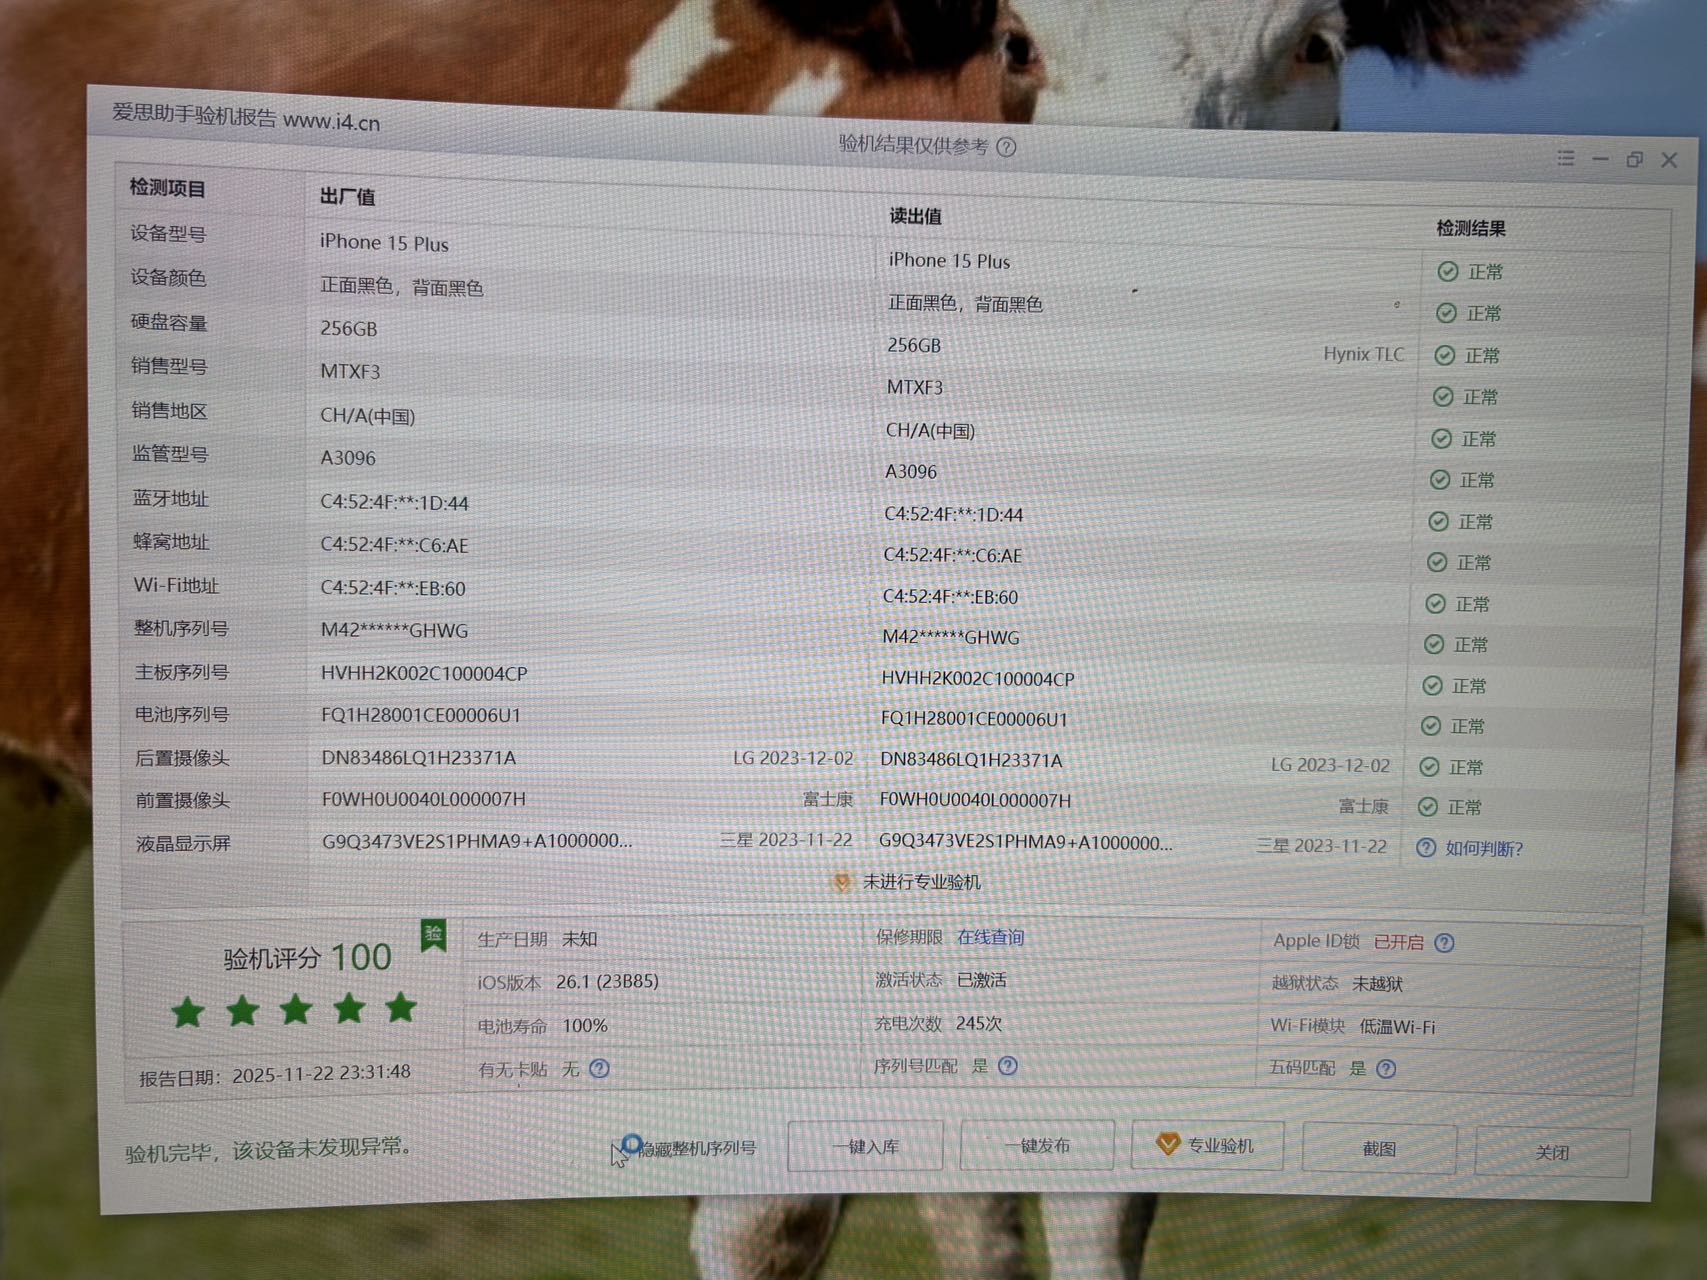Click the help icon next to Apple ID锁
Image resolution: width=1707 pixels, height=1280 pixels.
pyautogui.click(x=1444, y=943)
